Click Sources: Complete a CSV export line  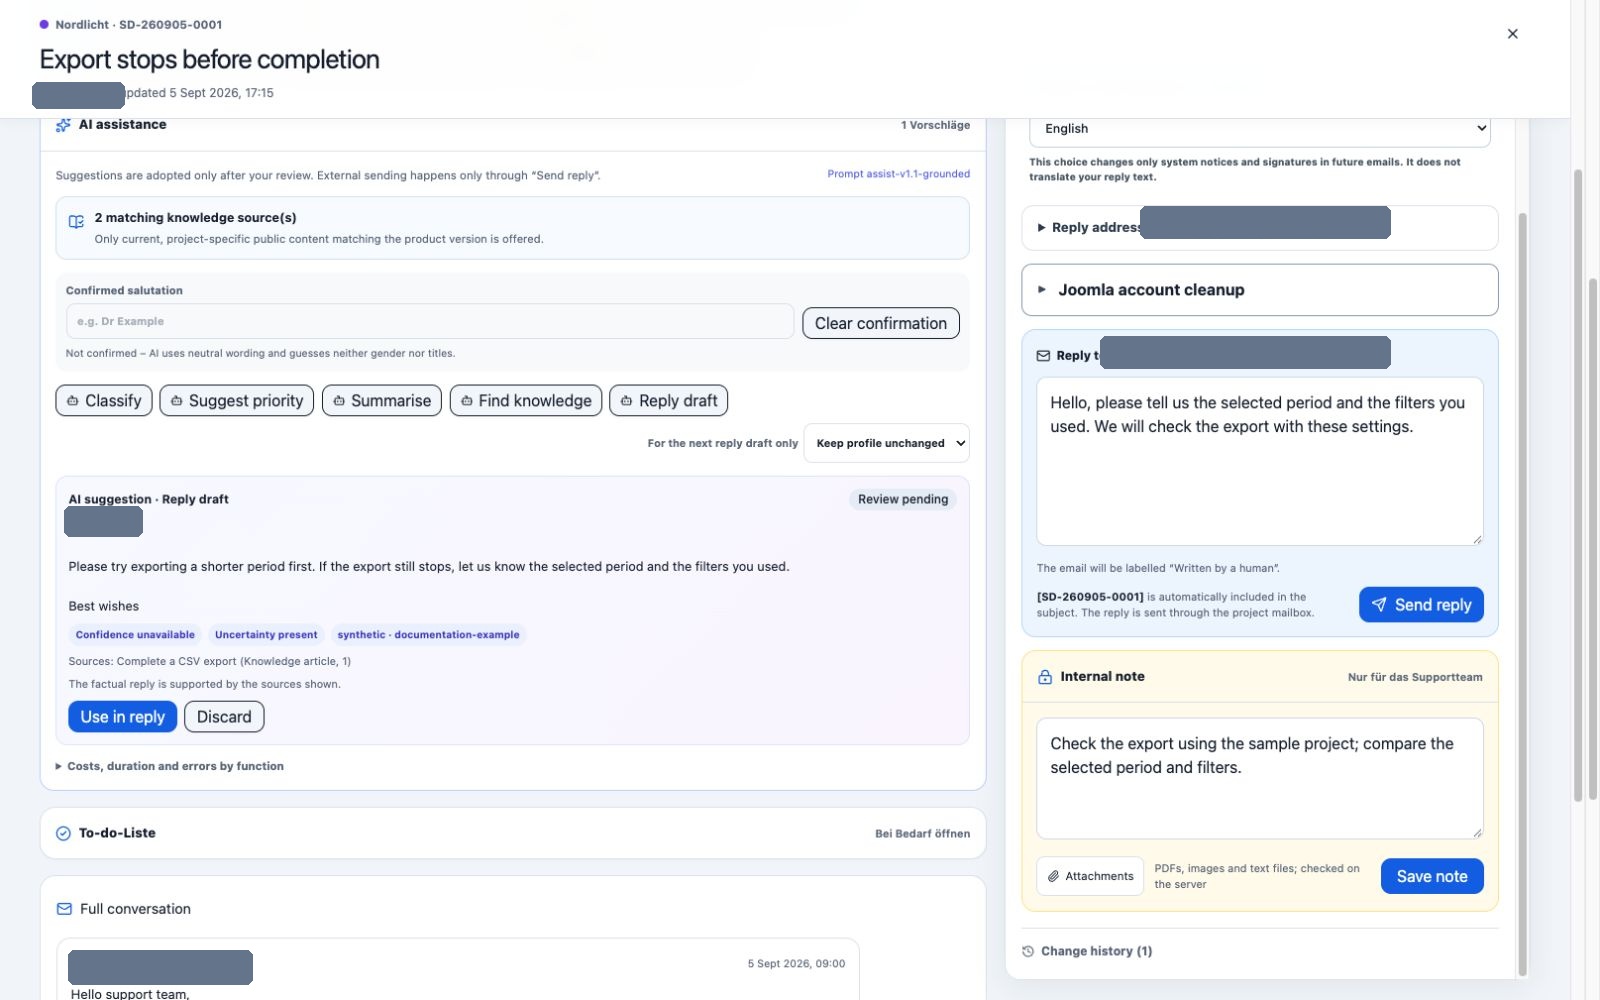pos(209,661)
